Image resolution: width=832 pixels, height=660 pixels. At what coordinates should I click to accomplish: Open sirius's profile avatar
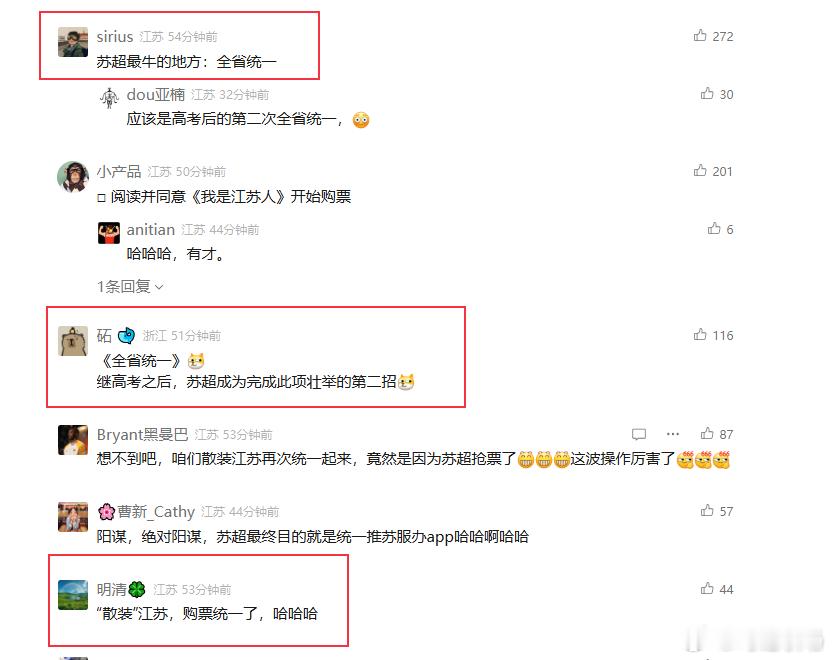click(x=73, y=42)
